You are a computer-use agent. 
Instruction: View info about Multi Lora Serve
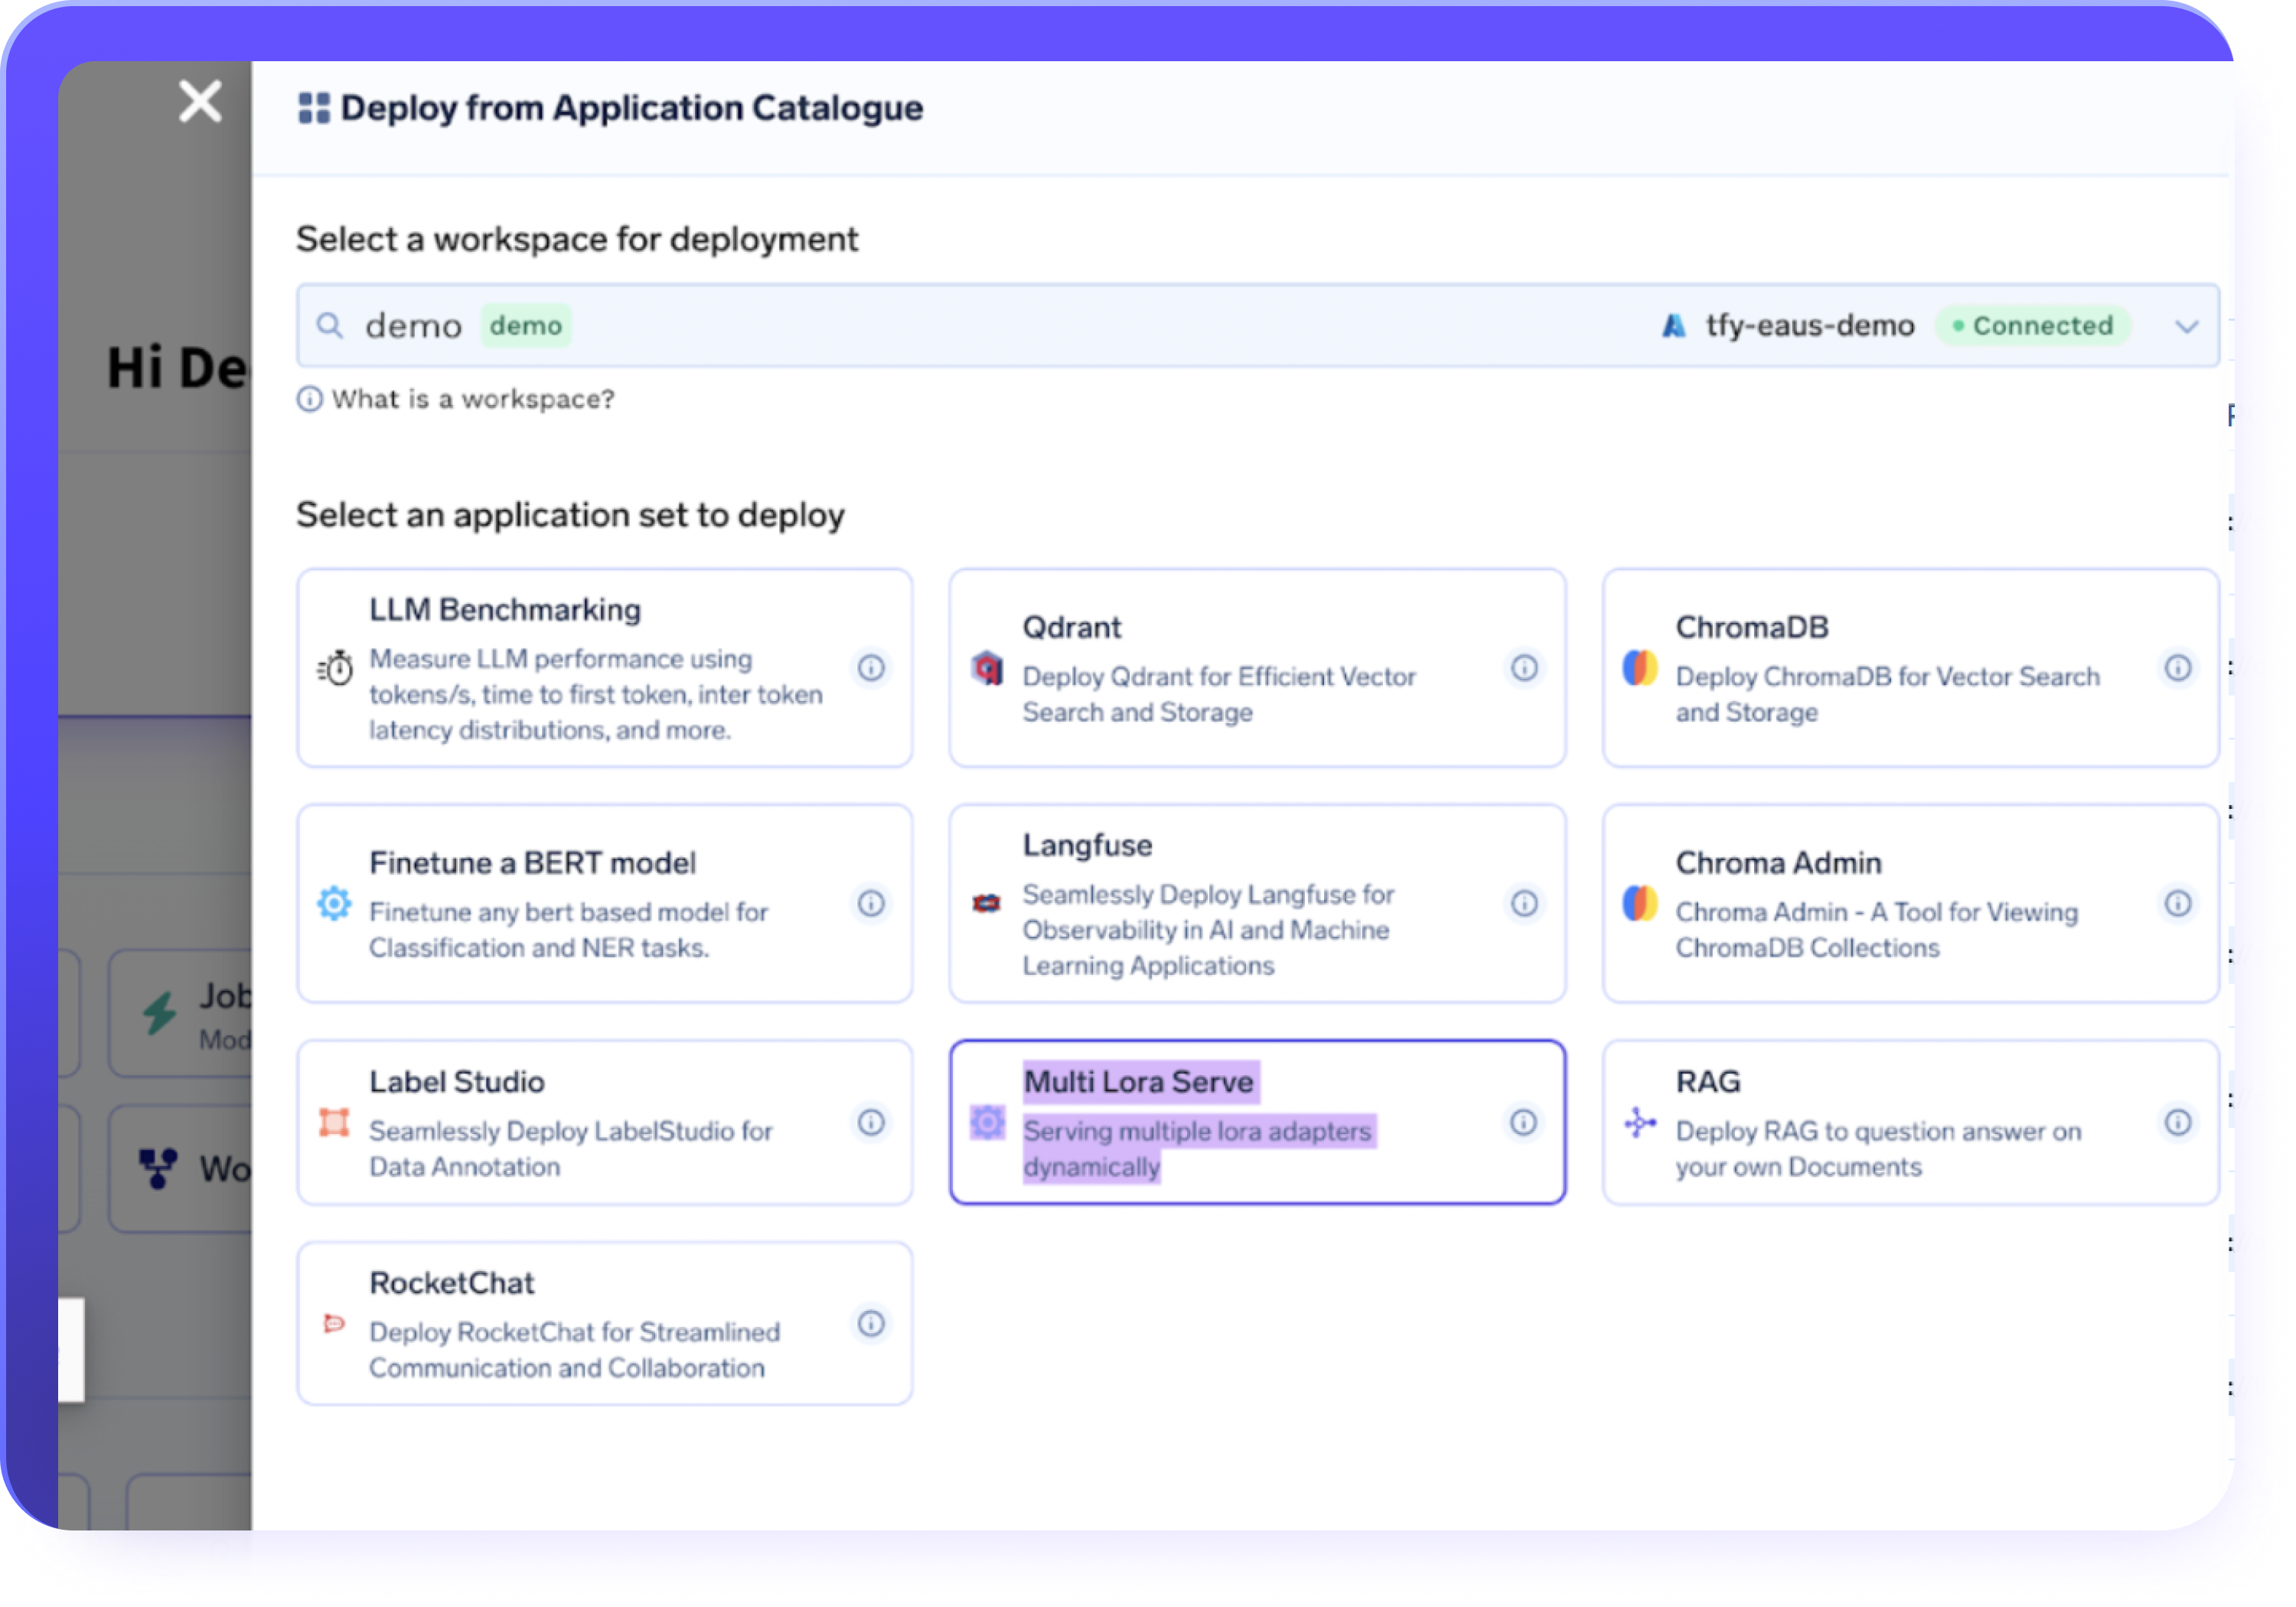[x=1524, y=1123]
